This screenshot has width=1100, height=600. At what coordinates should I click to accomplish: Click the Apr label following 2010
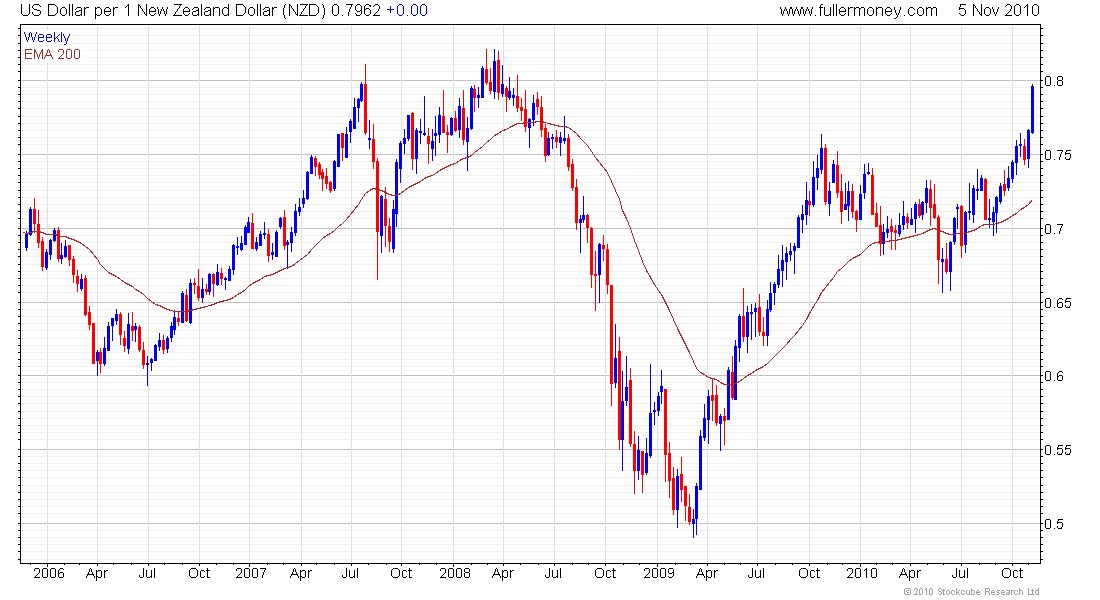click(x=910, y=574)
